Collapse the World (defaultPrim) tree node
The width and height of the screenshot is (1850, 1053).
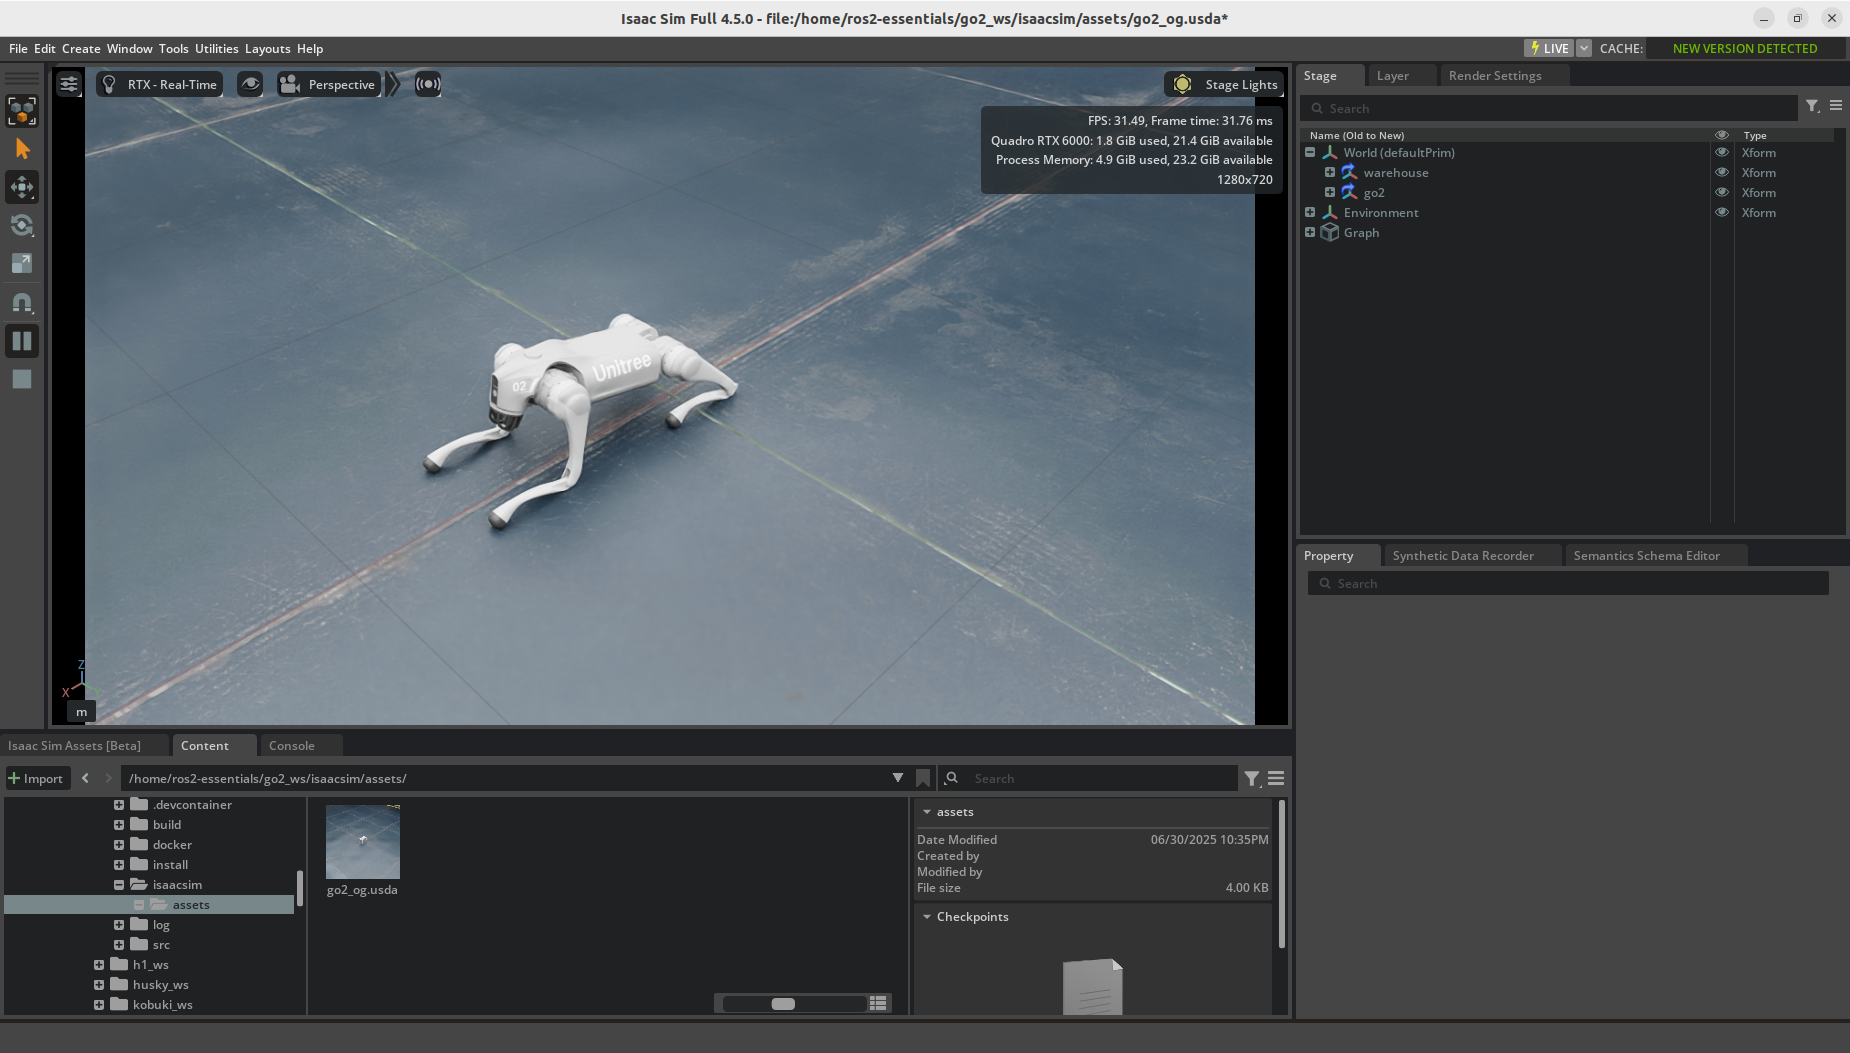point(1310,153)
